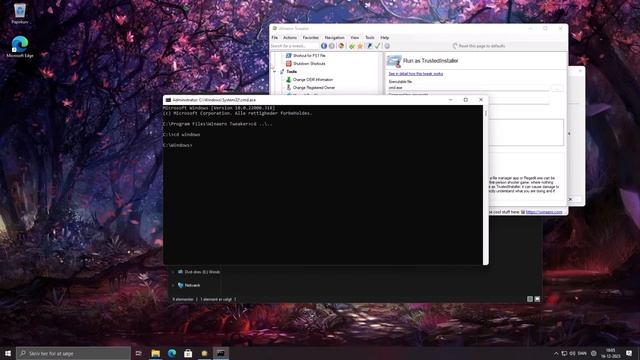Click the Executable file input field
Image resolution: width=640 pixels, height=360 pixels.
point(469,88)
